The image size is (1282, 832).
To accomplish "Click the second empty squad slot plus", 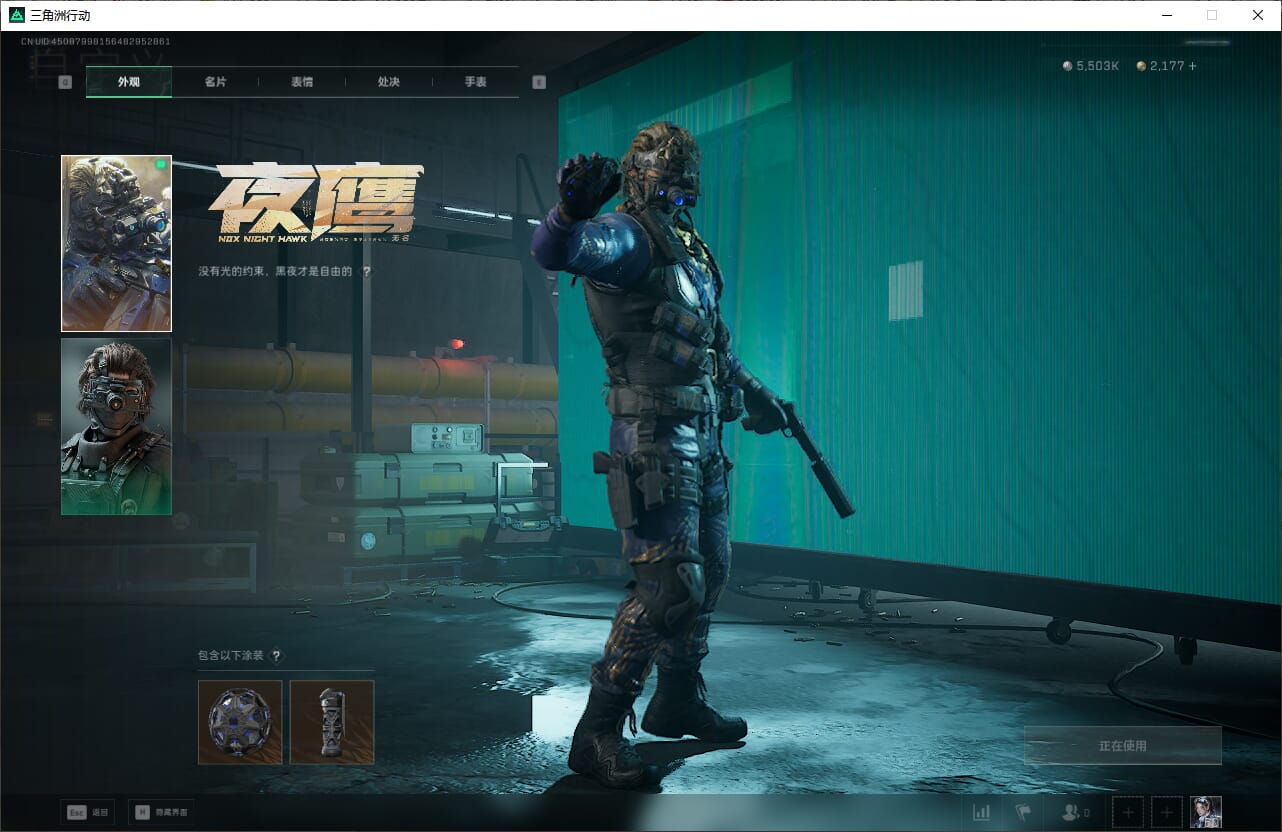I will point(1167,813).
